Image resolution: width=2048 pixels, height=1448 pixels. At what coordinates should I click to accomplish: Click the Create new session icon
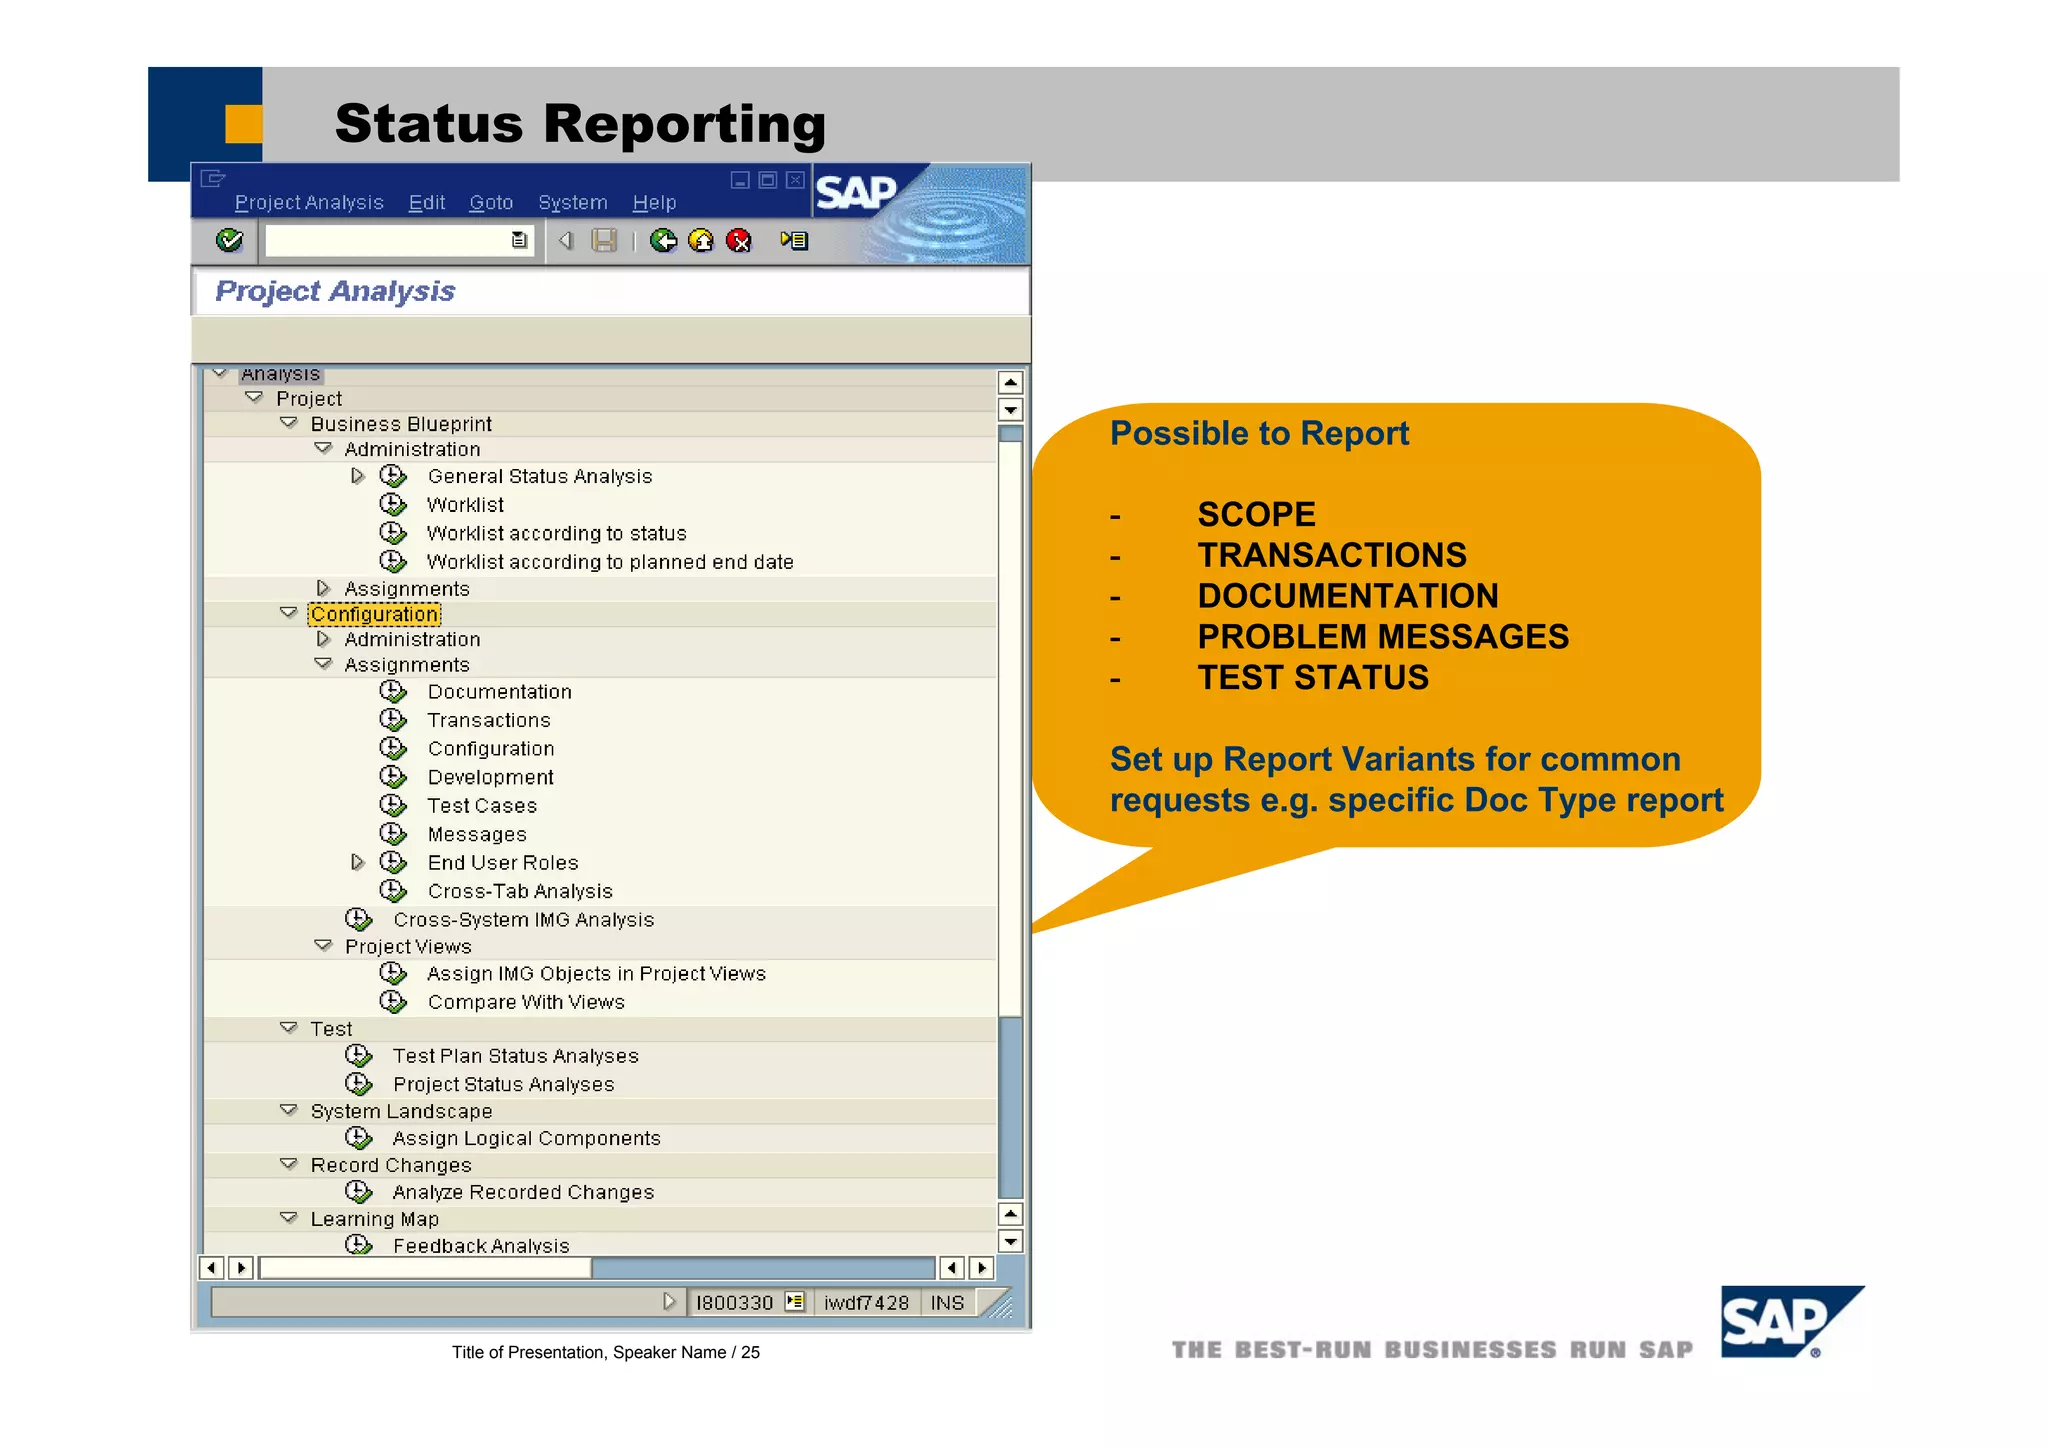coord(794,240)
